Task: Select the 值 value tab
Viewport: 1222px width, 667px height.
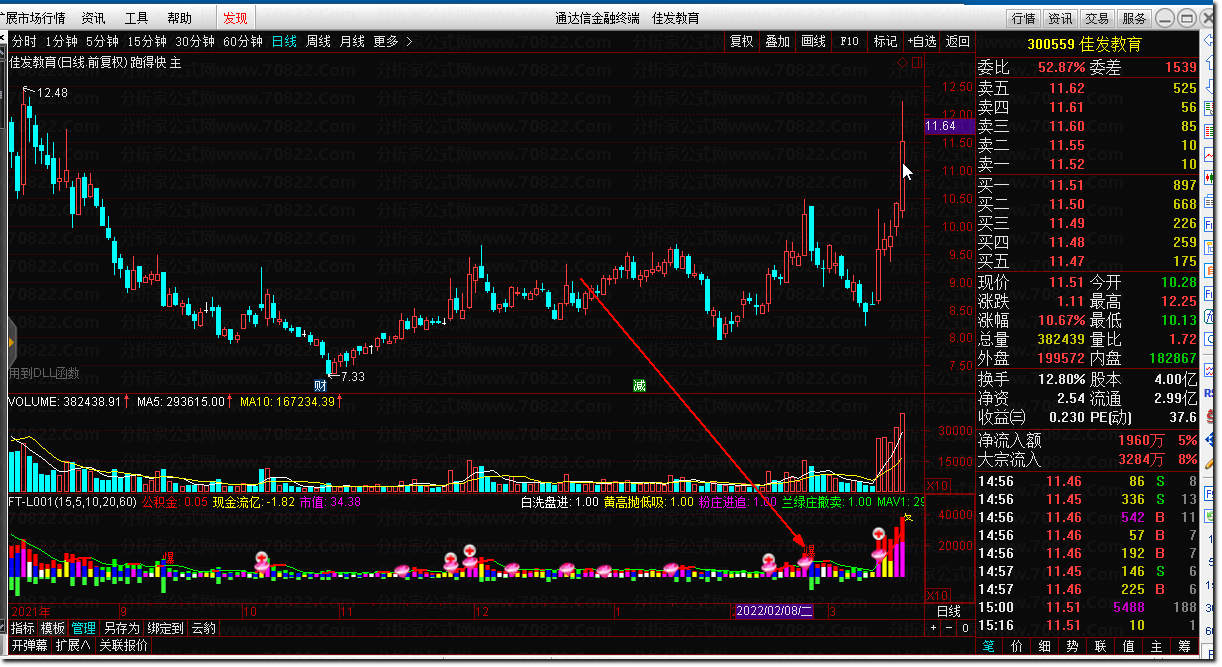Action: [1129, 646]
